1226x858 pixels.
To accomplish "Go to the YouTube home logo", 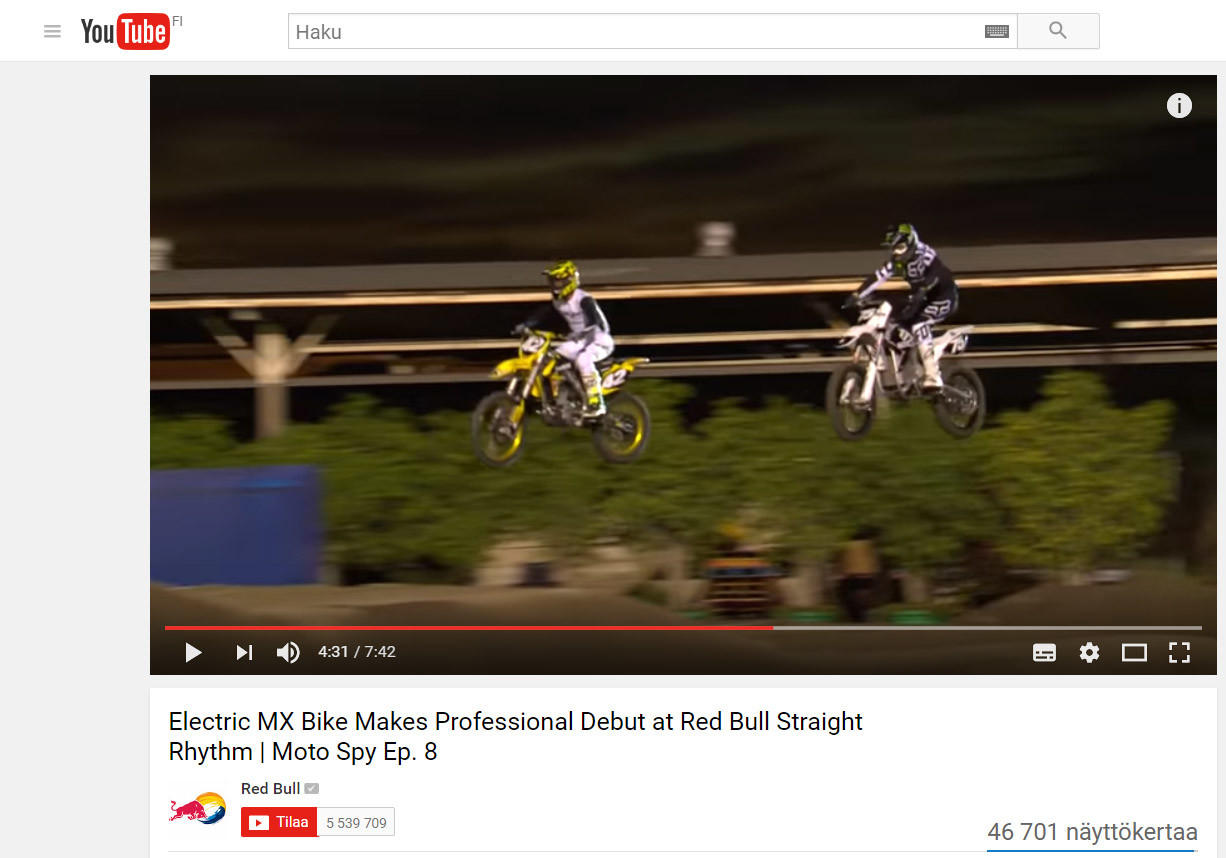I will (126, 32).
